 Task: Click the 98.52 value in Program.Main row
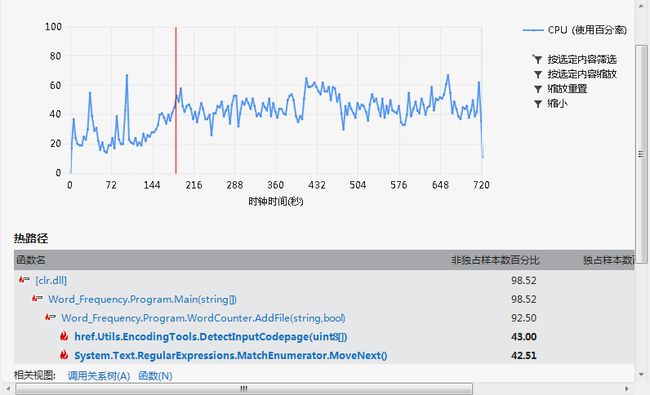(x=524, y=299)
